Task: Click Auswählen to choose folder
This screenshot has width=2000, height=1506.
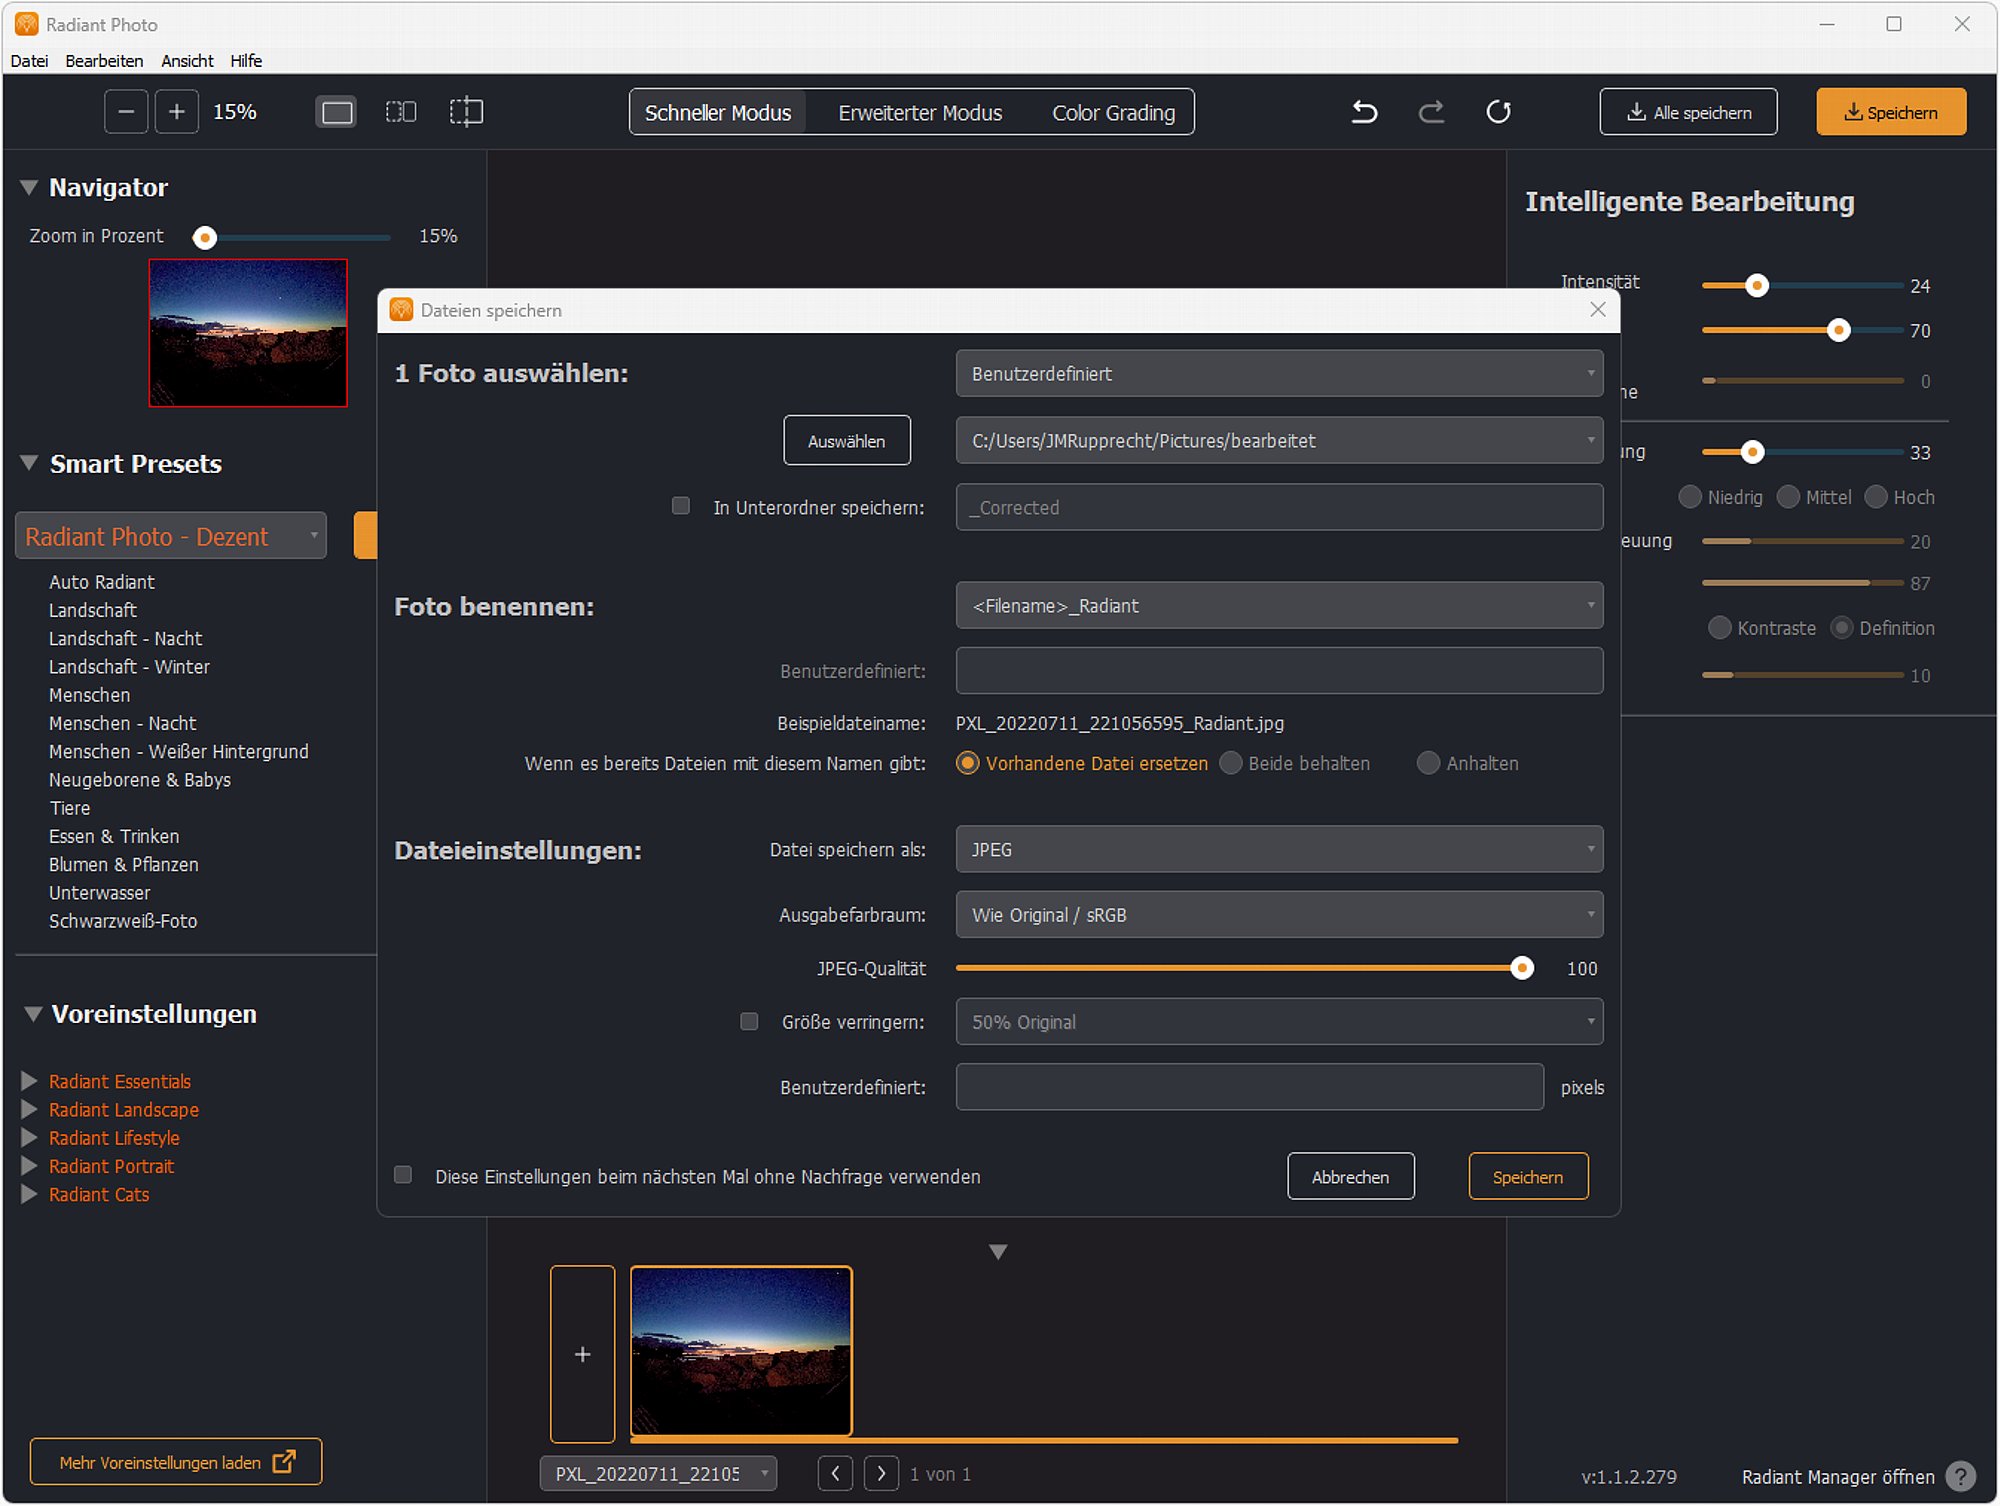Action: click(846, 440)
